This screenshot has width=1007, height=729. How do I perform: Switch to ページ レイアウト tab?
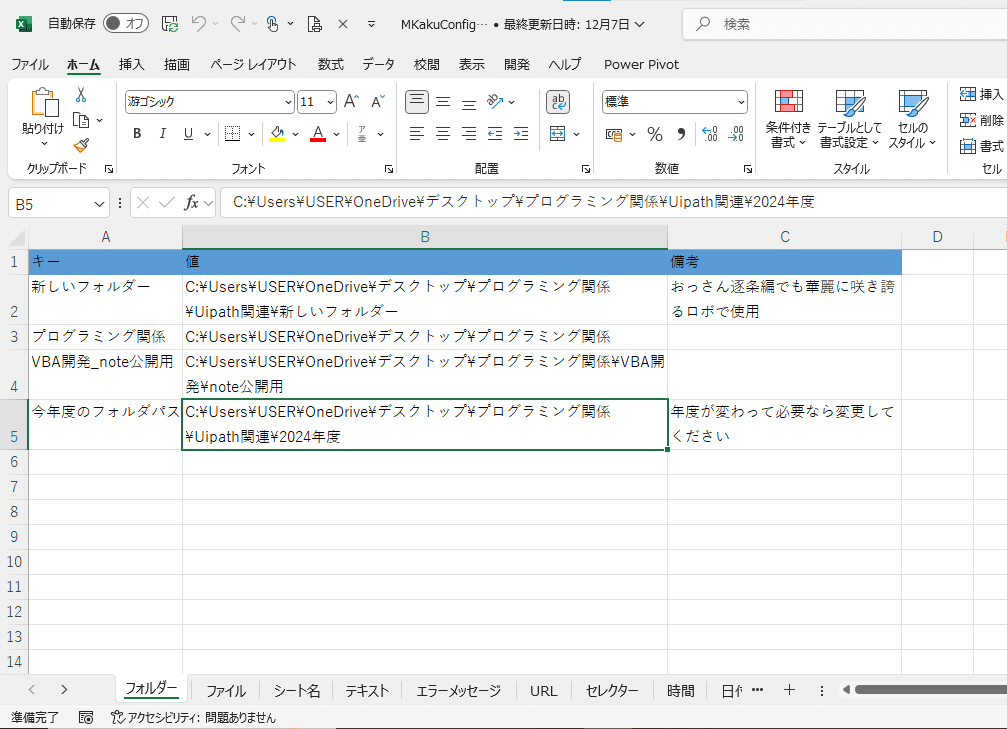(253, 64)
